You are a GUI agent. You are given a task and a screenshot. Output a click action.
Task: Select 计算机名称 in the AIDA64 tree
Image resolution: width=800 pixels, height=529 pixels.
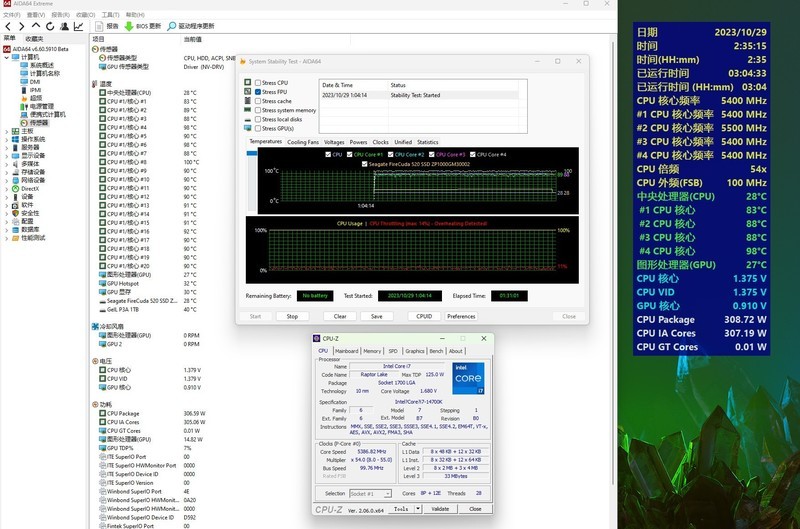45,73
